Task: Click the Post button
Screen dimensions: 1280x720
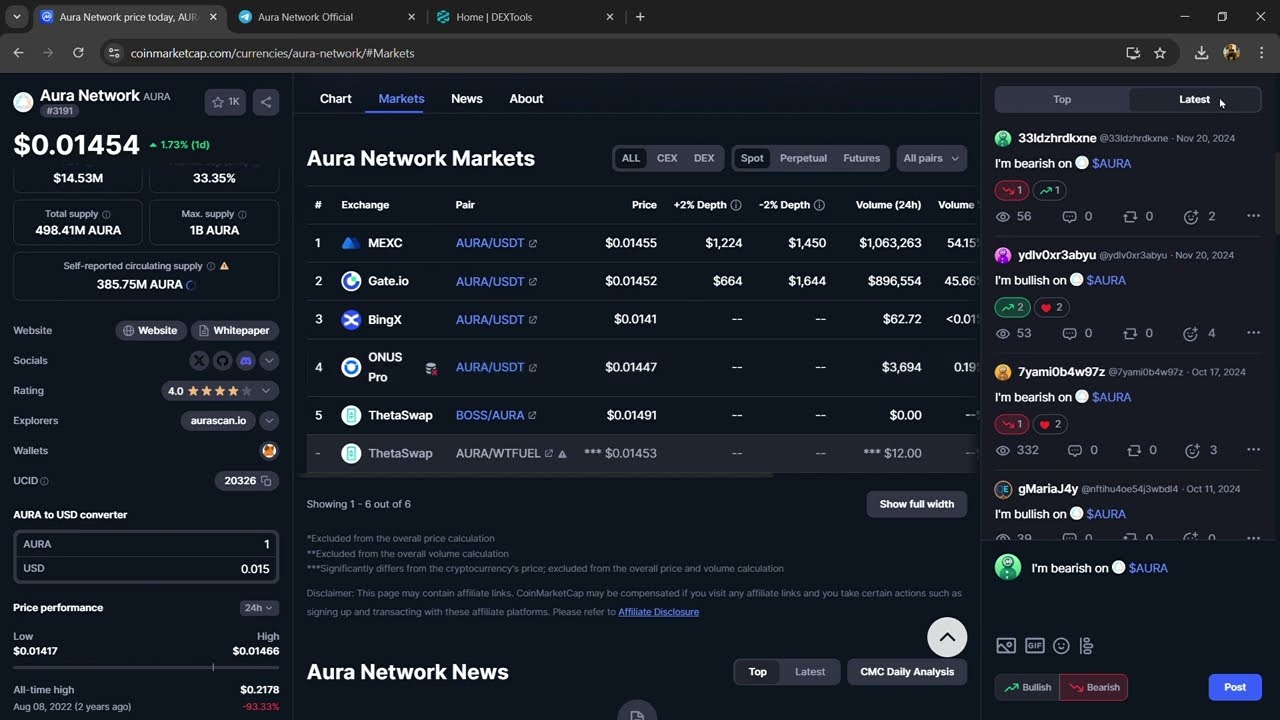Action: tap(1235, 687)
